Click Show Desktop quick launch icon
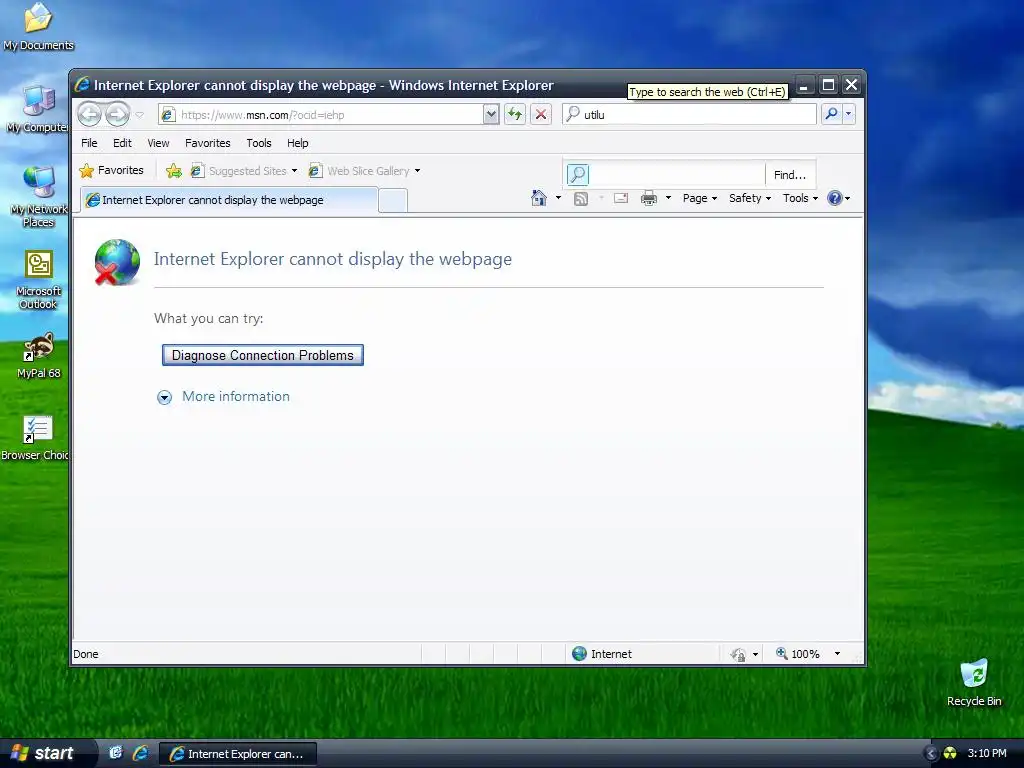The width and height of the screenshot is (1024, 768). coord(116,753)
